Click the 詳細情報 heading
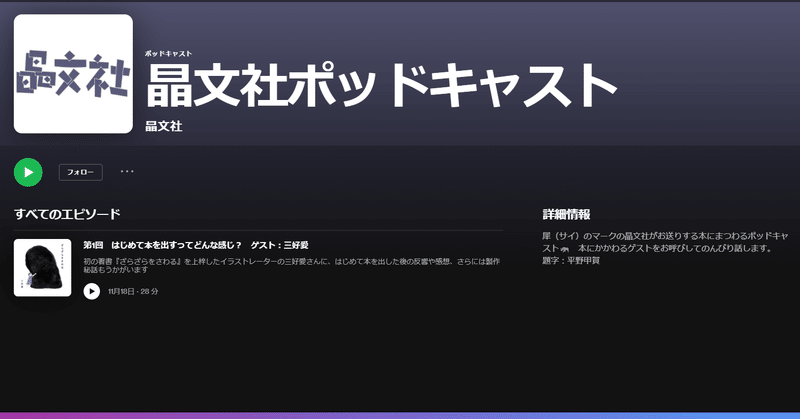 pyautogui.click(x=566, y=214)
